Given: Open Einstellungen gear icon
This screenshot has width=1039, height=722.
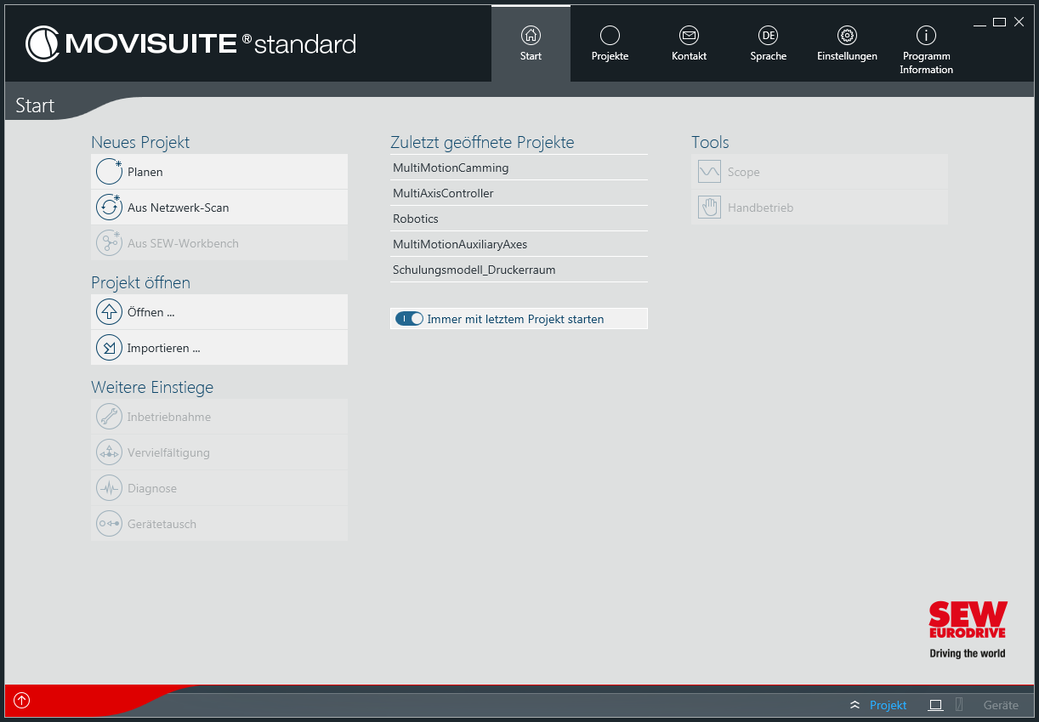Looking at the screenshot, I should coord(846,36).
